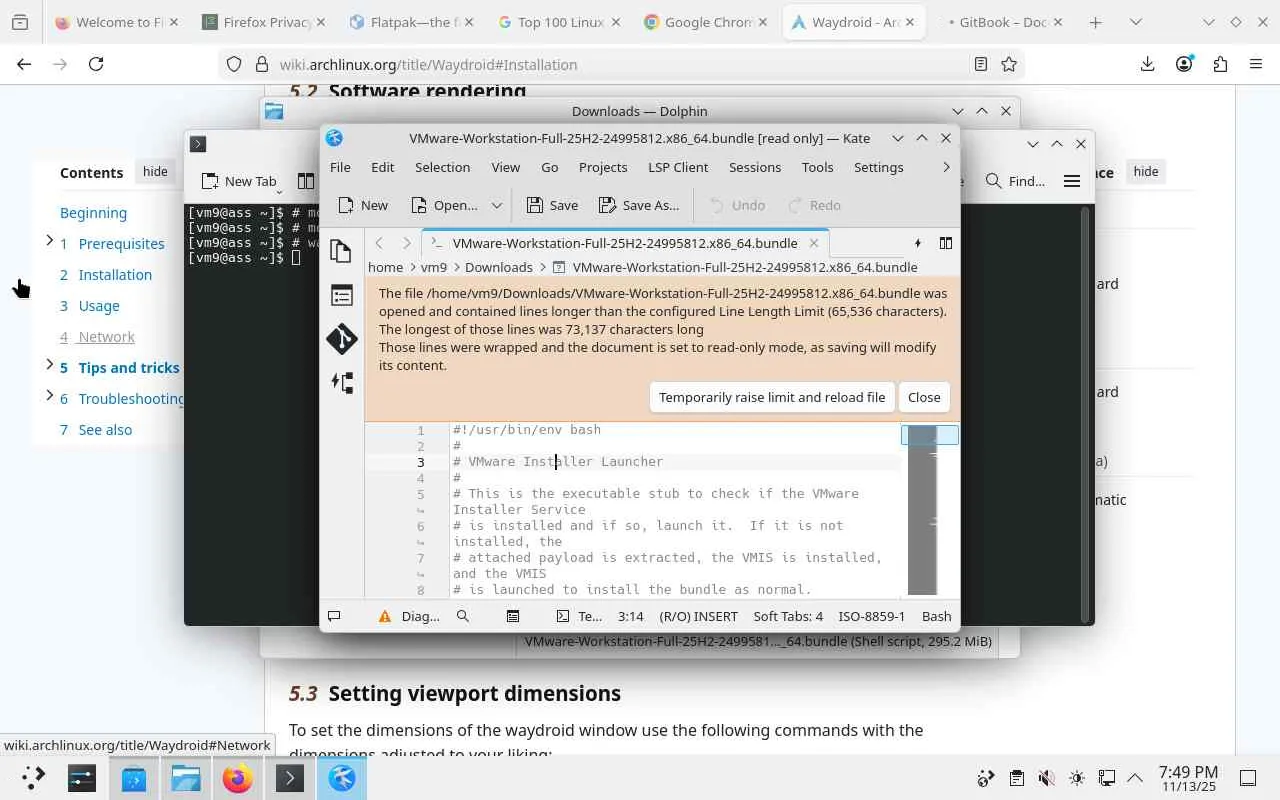Go to previous tab arrow in Kate
This screenshot has height=800, width=1280.
click(x=379, y=243)
